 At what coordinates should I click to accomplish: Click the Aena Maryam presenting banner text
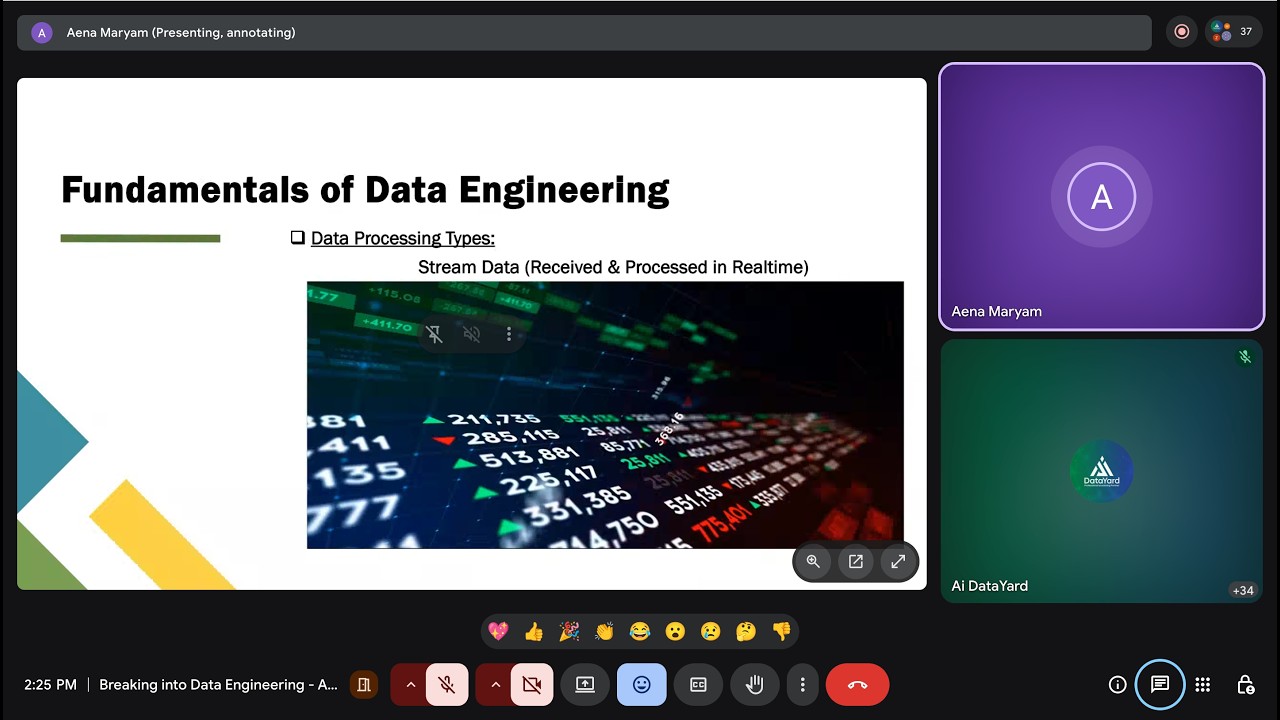pyautogui.click(x=181, y=33)
